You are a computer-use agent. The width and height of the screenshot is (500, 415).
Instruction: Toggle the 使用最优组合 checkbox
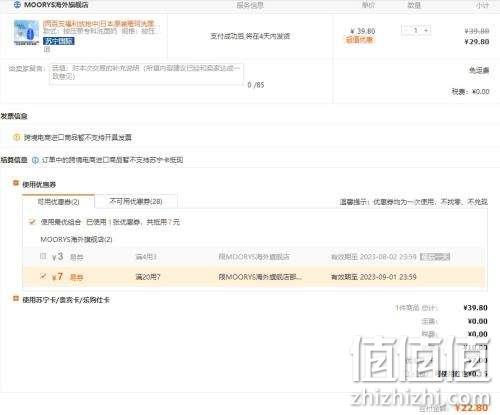pyautogui.click(x=32, y=221)
